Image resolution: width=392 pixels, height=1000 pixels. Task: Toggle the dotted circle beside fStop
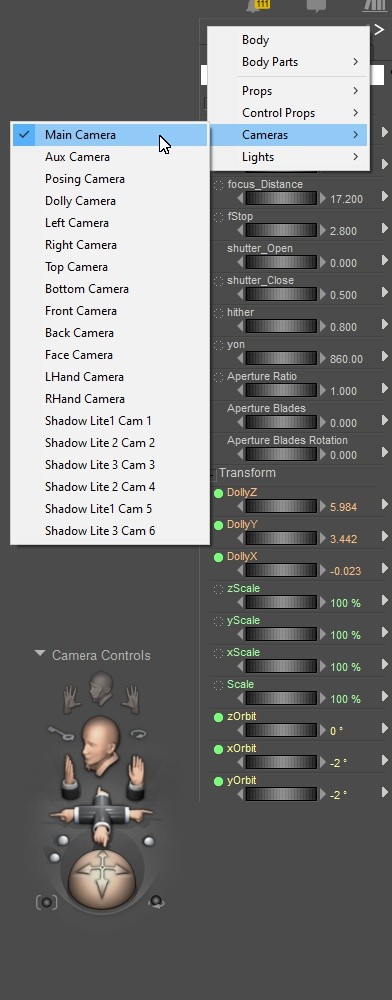(219, 217)
